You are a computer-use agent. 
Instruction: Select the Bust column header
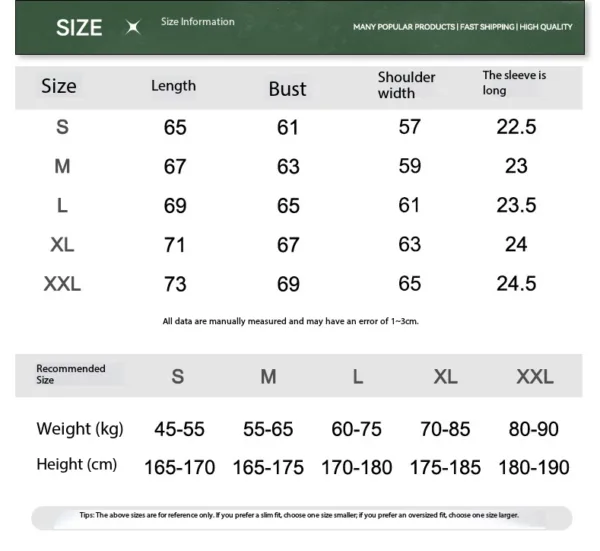tap(287, 89)
